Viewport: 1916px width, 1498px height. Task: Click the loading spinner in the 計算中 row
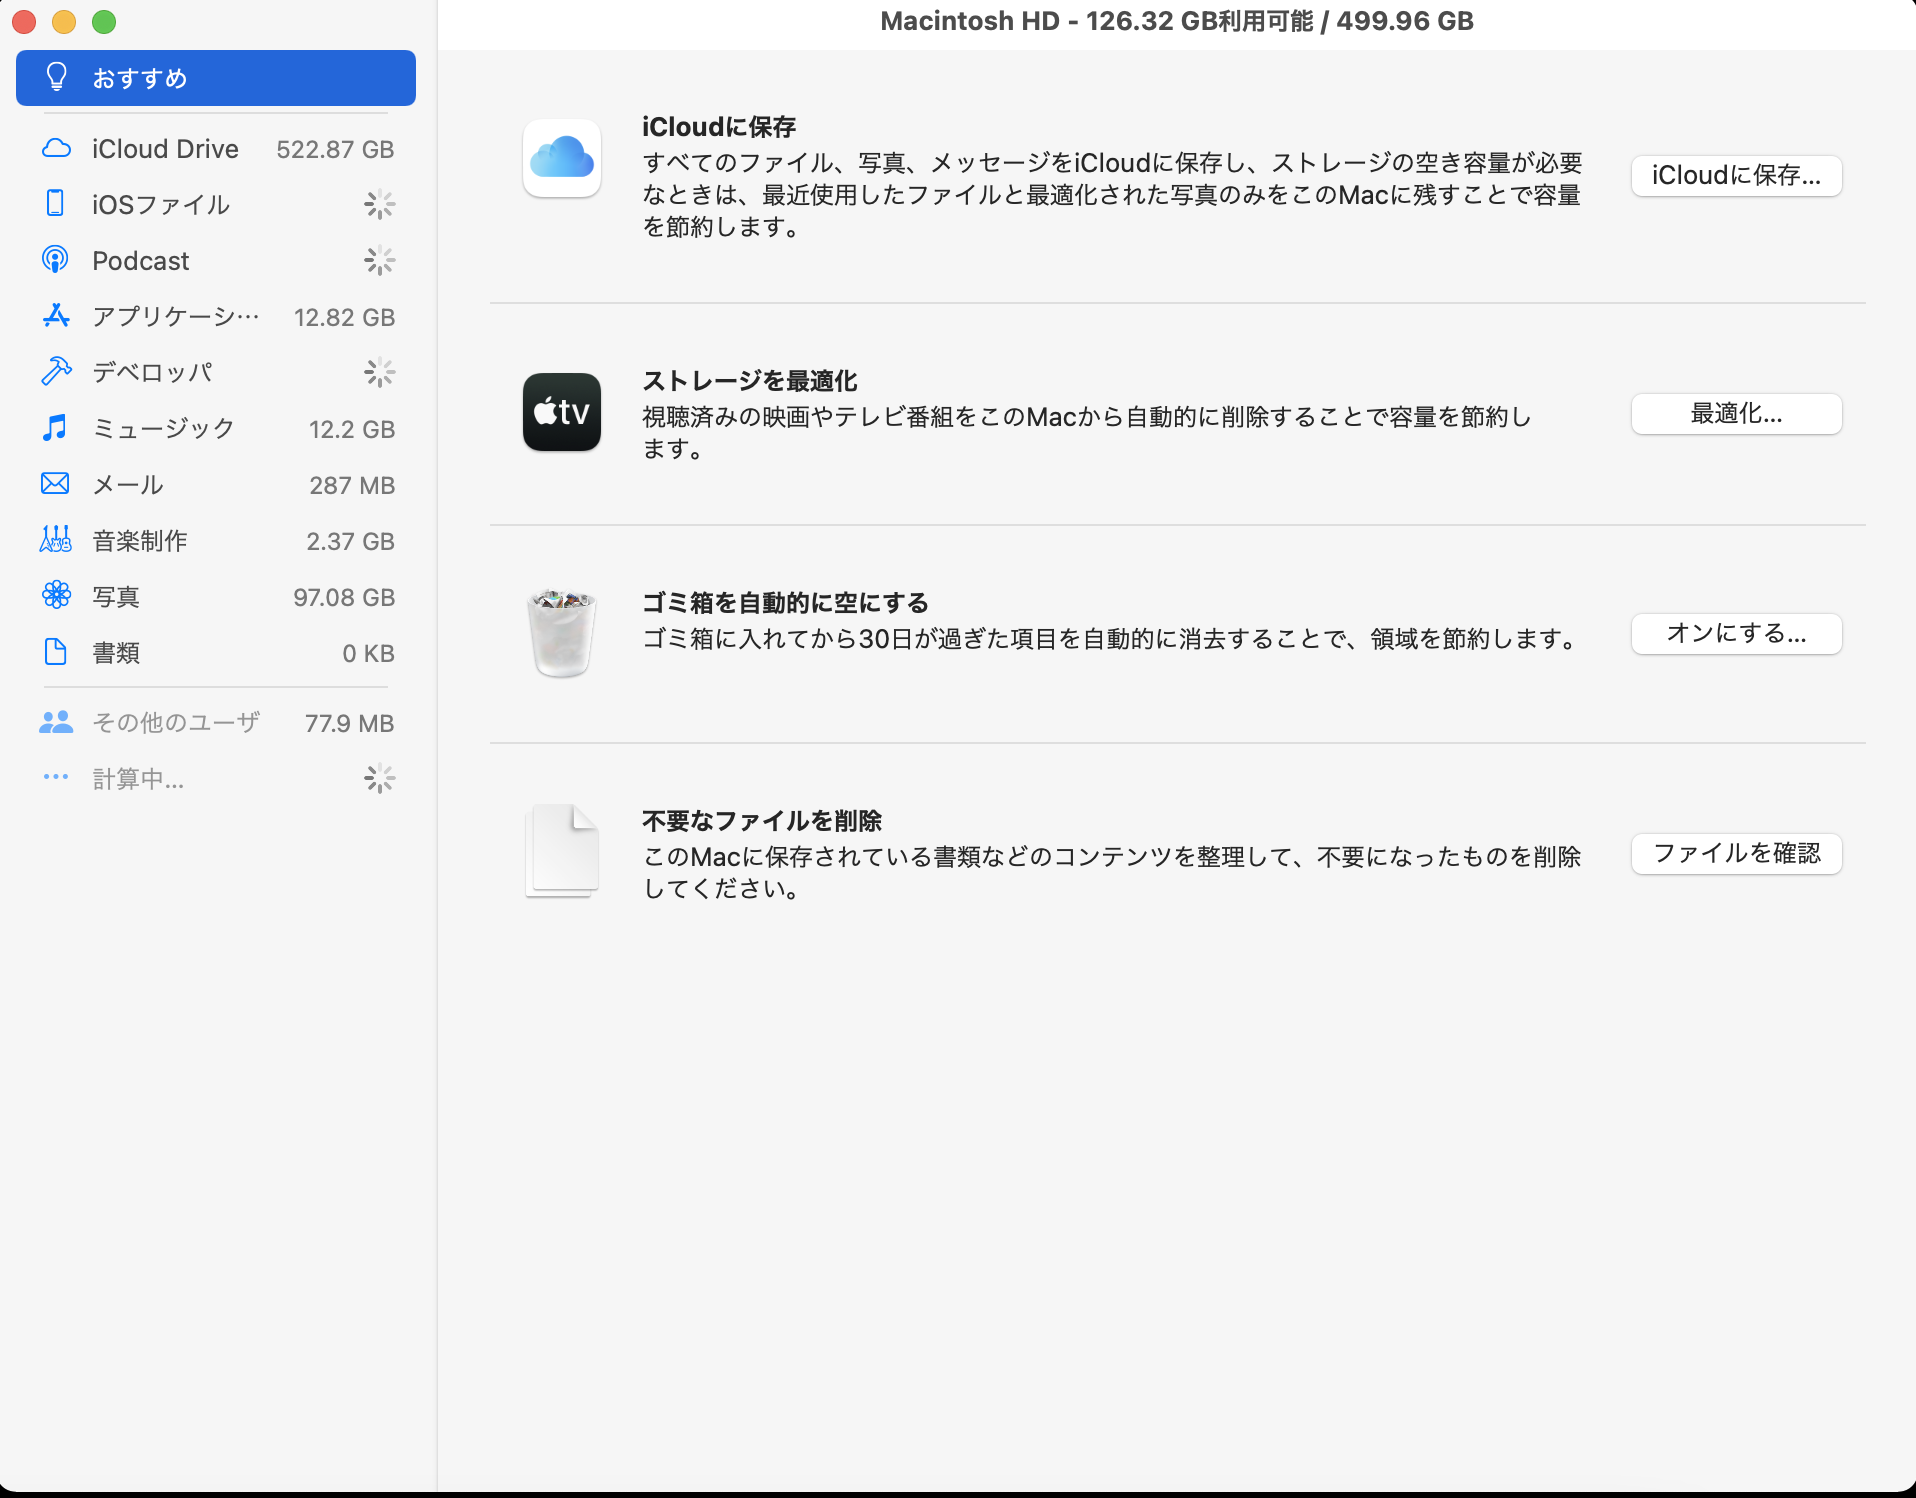380,779
